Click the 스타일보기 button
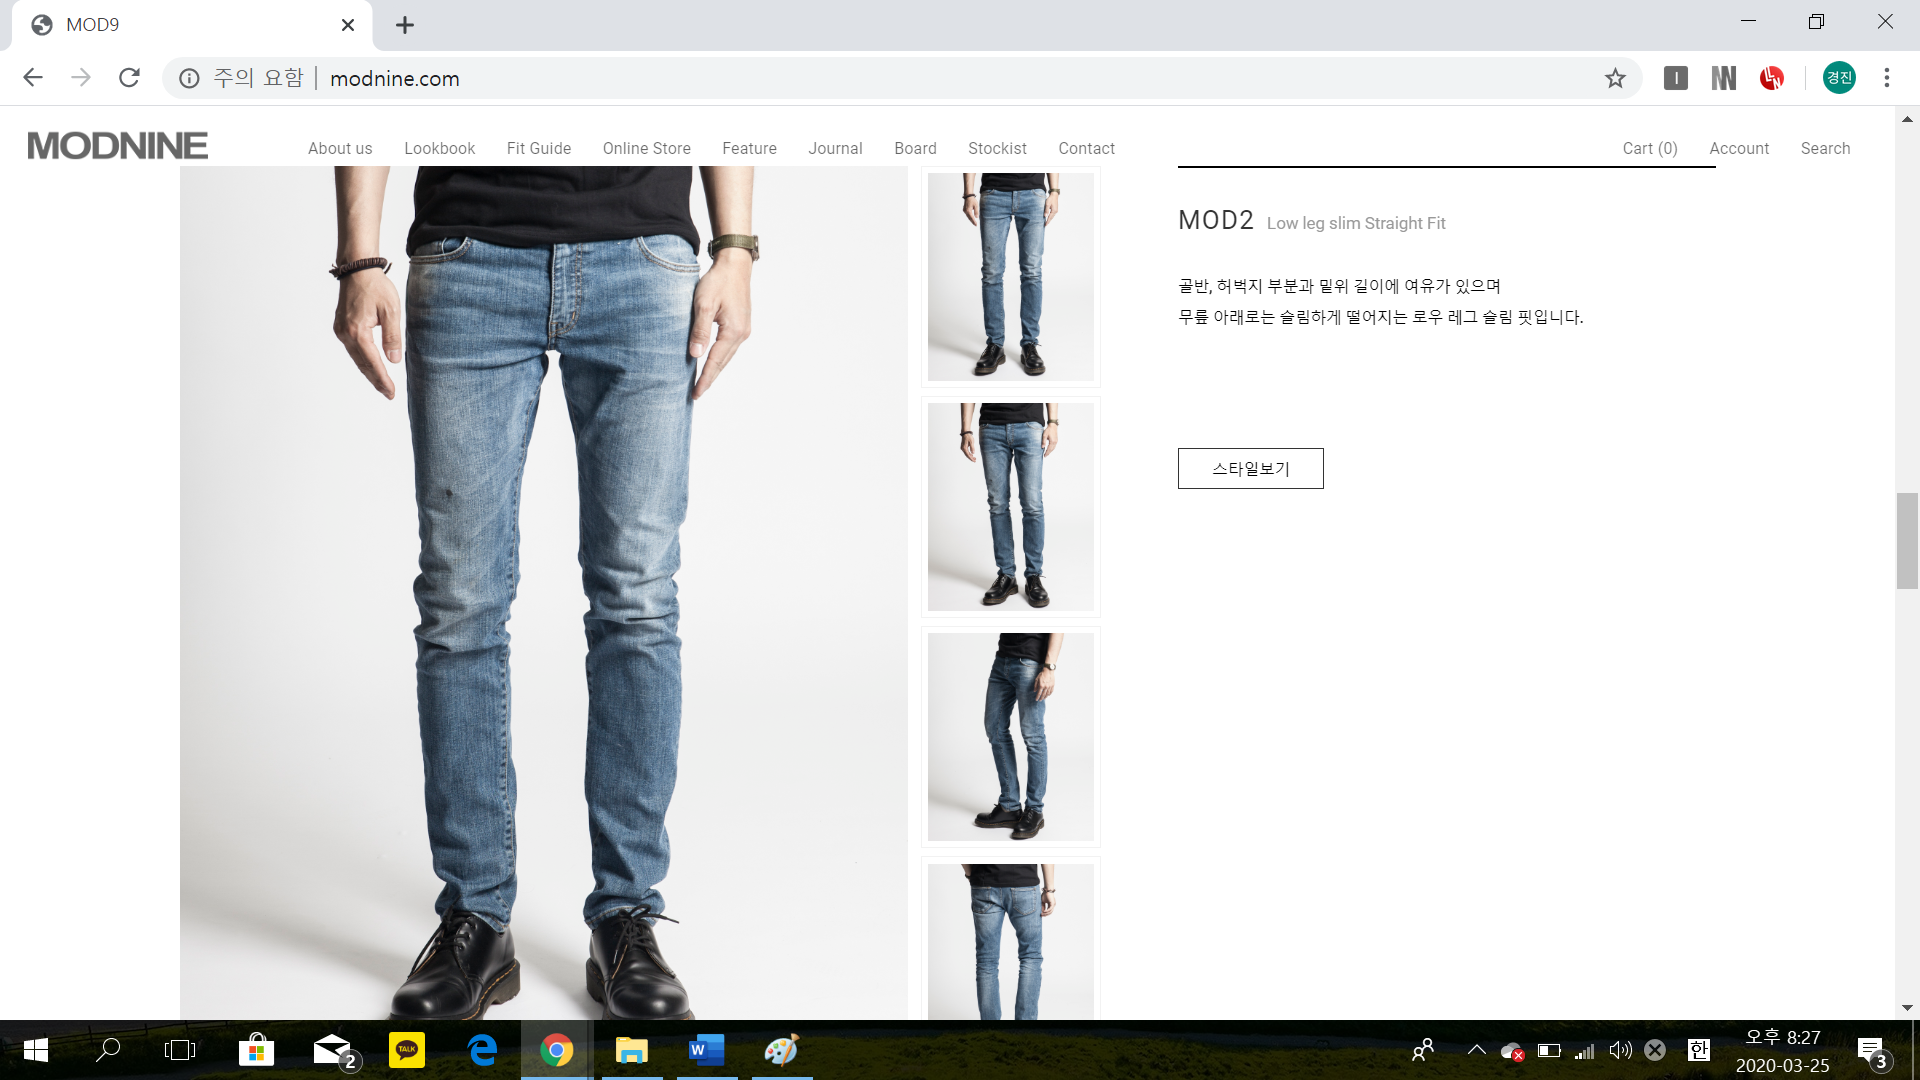This screenshot has width=1920, height=1080. 1250,468
